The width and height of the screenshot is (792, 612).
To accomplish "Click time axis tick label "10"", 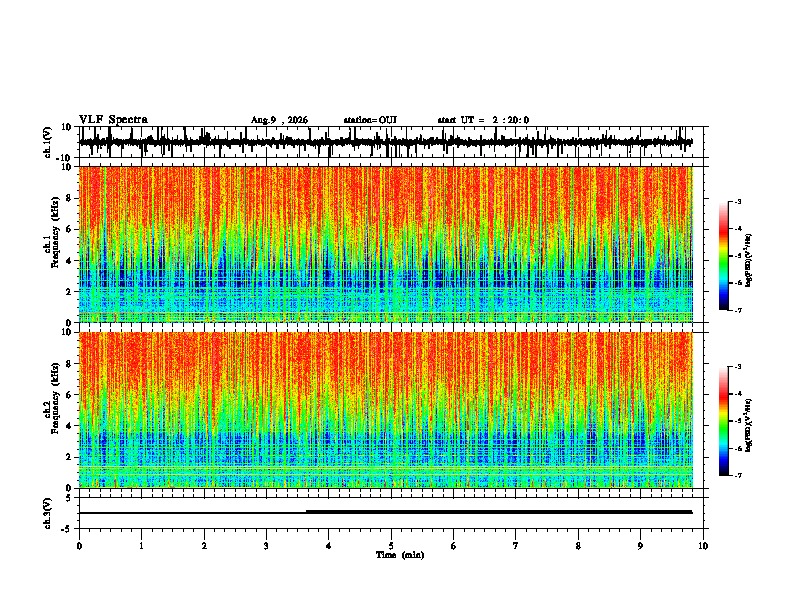I will 703,546.
